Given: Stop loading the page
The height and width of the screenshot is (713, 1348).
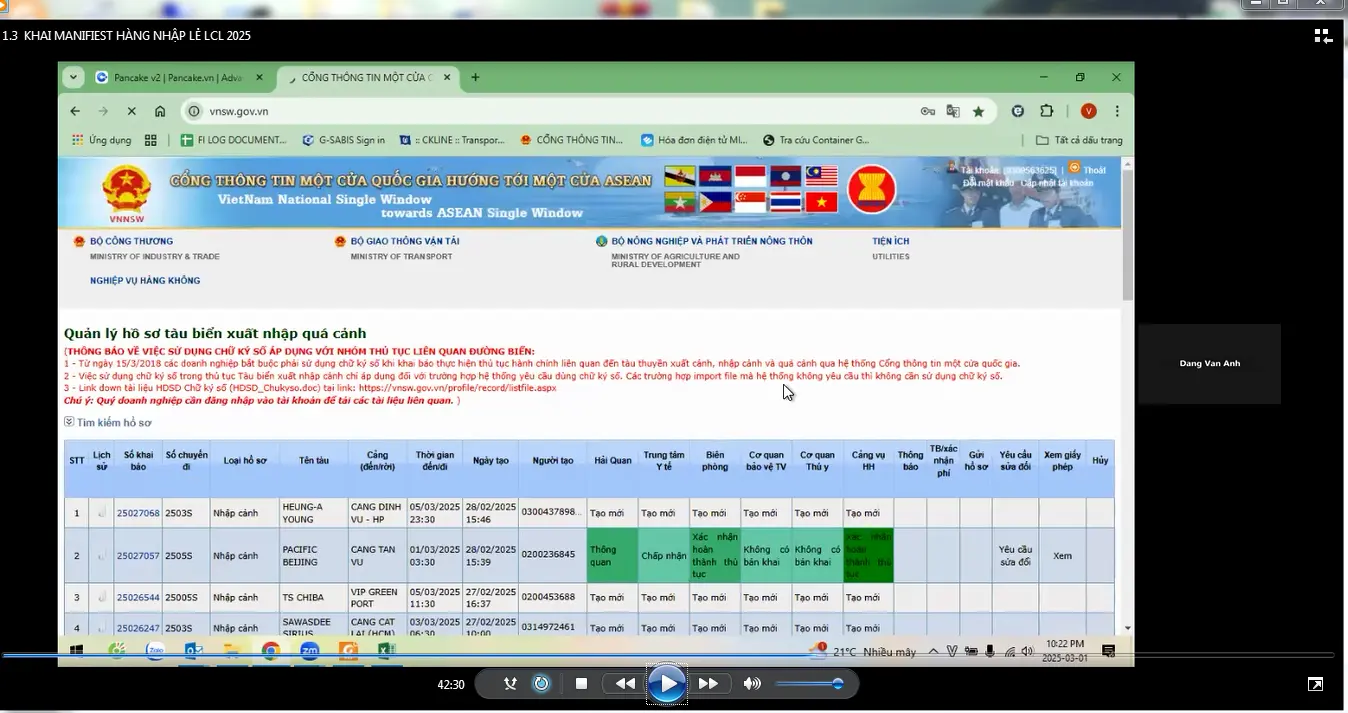Looking at the screenshot, I should [131, 111].
